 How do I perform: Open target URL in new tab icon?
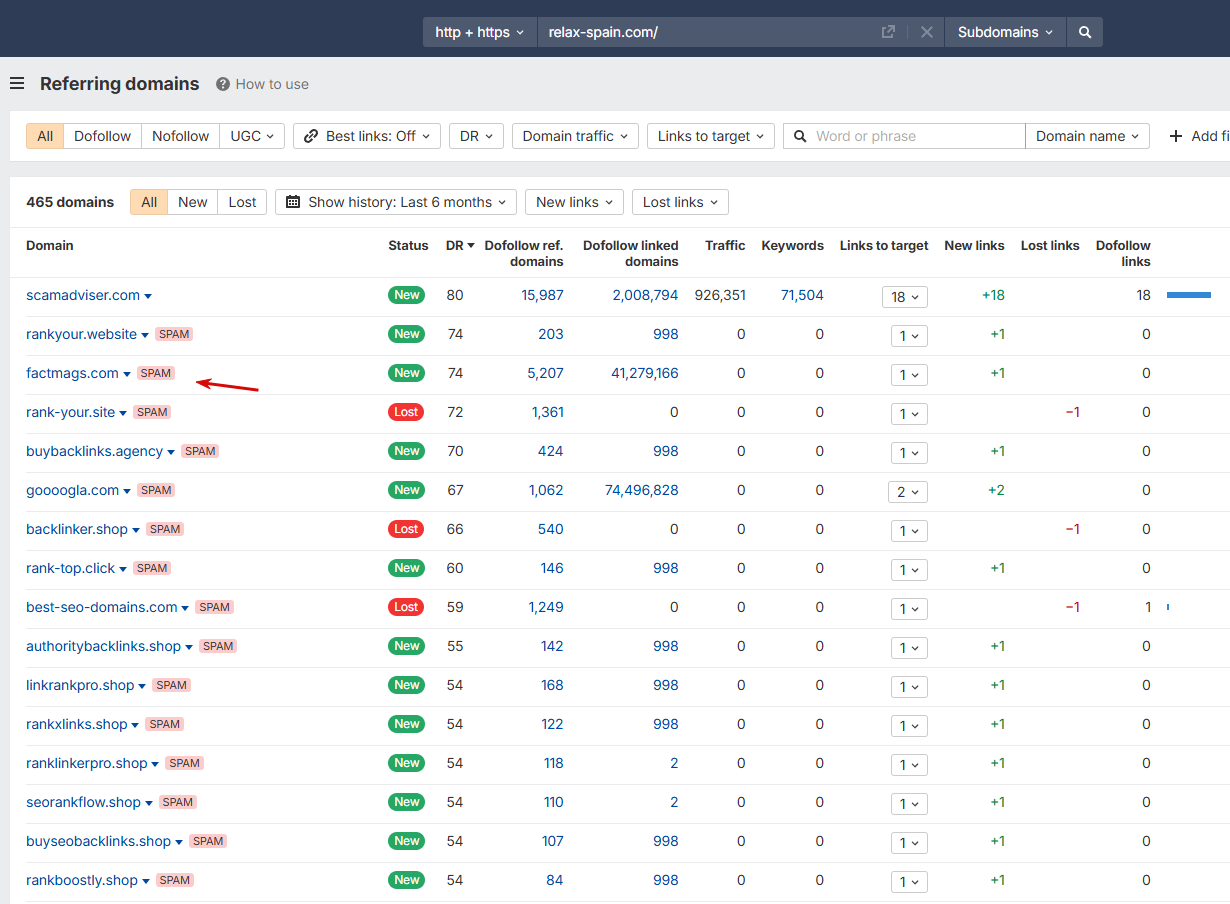(888, 32)
